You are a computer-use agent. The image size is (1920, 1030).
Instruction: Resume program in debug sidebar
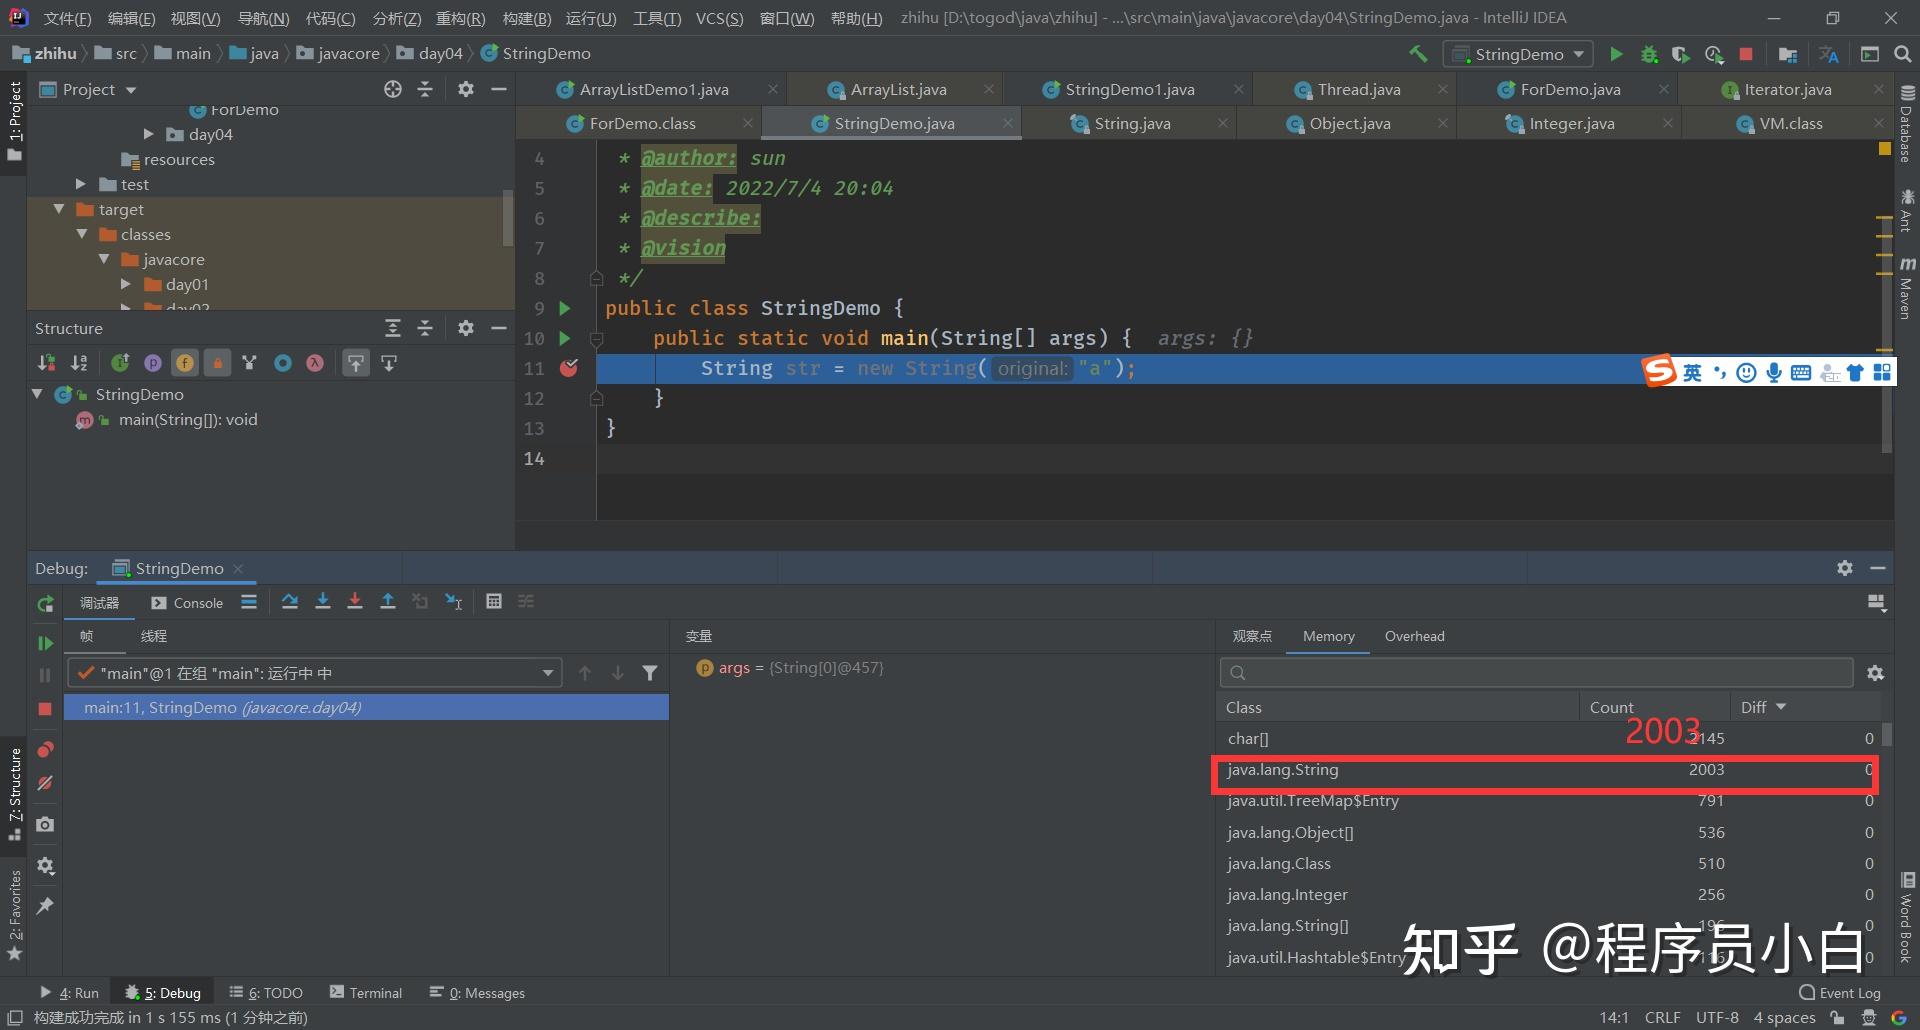tap(45, 643)
